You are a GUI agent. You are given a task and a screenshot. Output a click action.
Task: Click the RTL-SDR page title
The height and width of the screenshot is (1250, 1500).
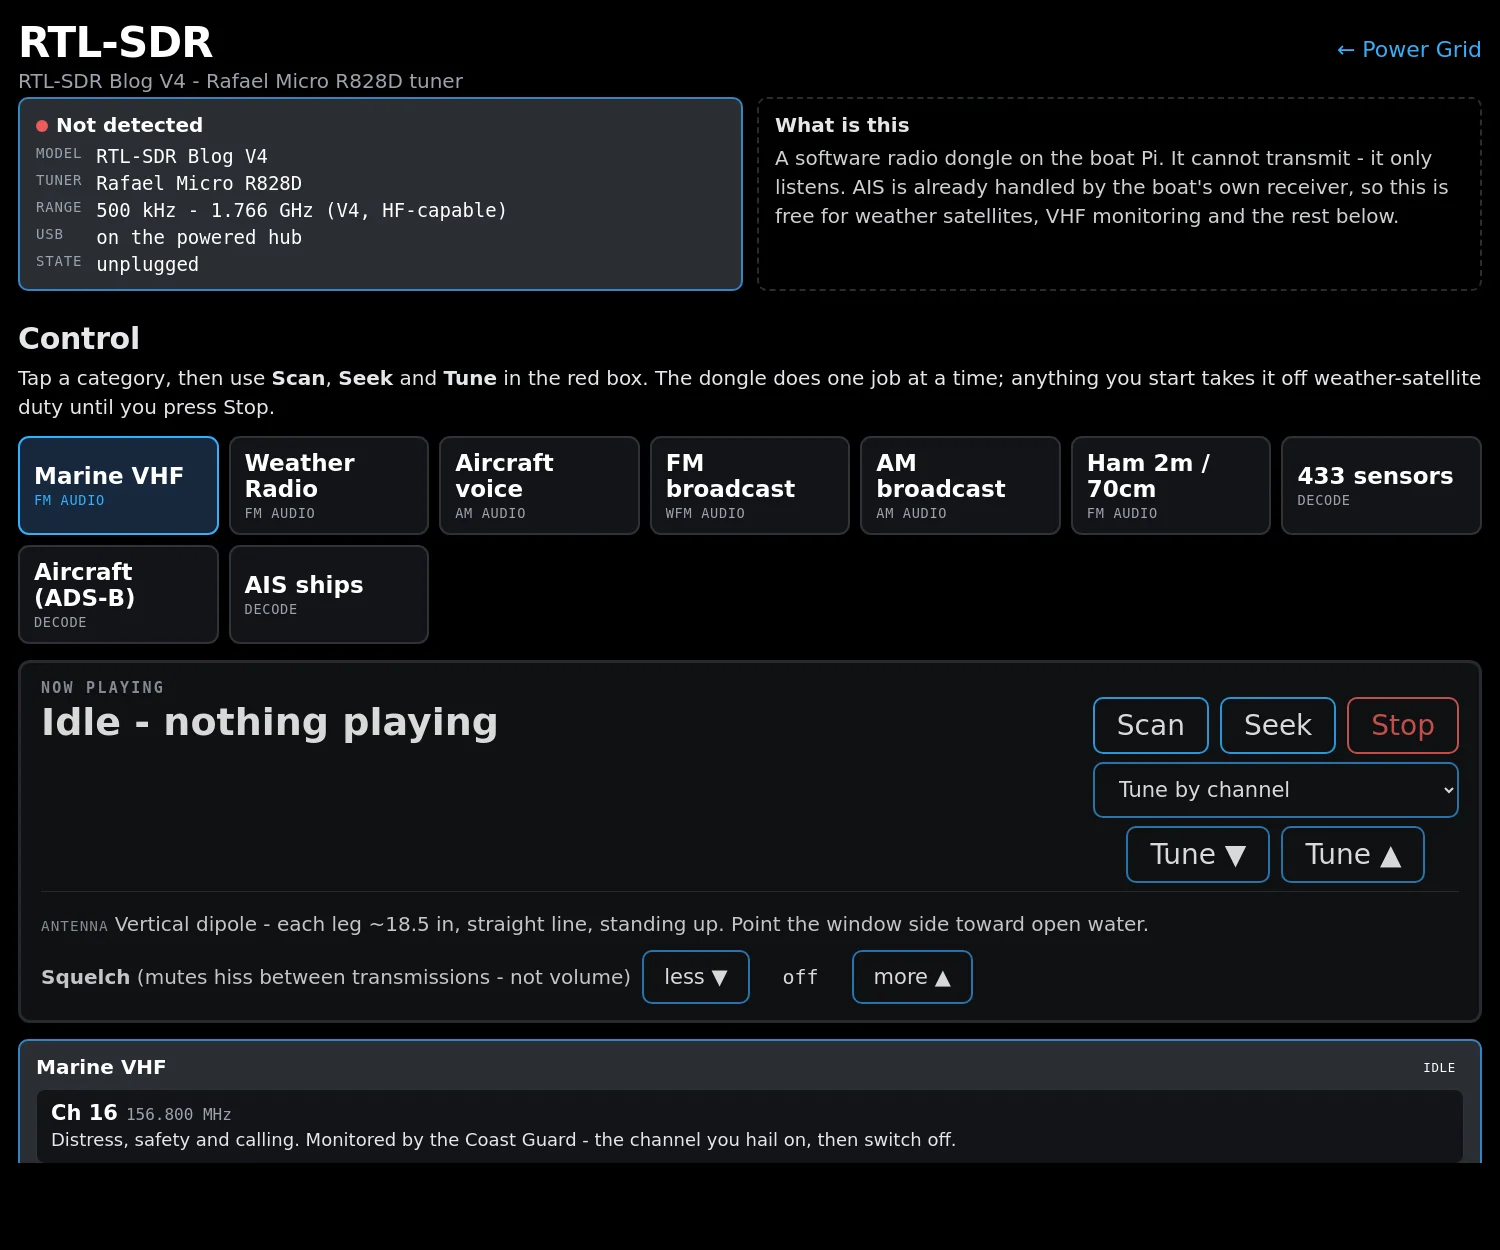point(116,42)
